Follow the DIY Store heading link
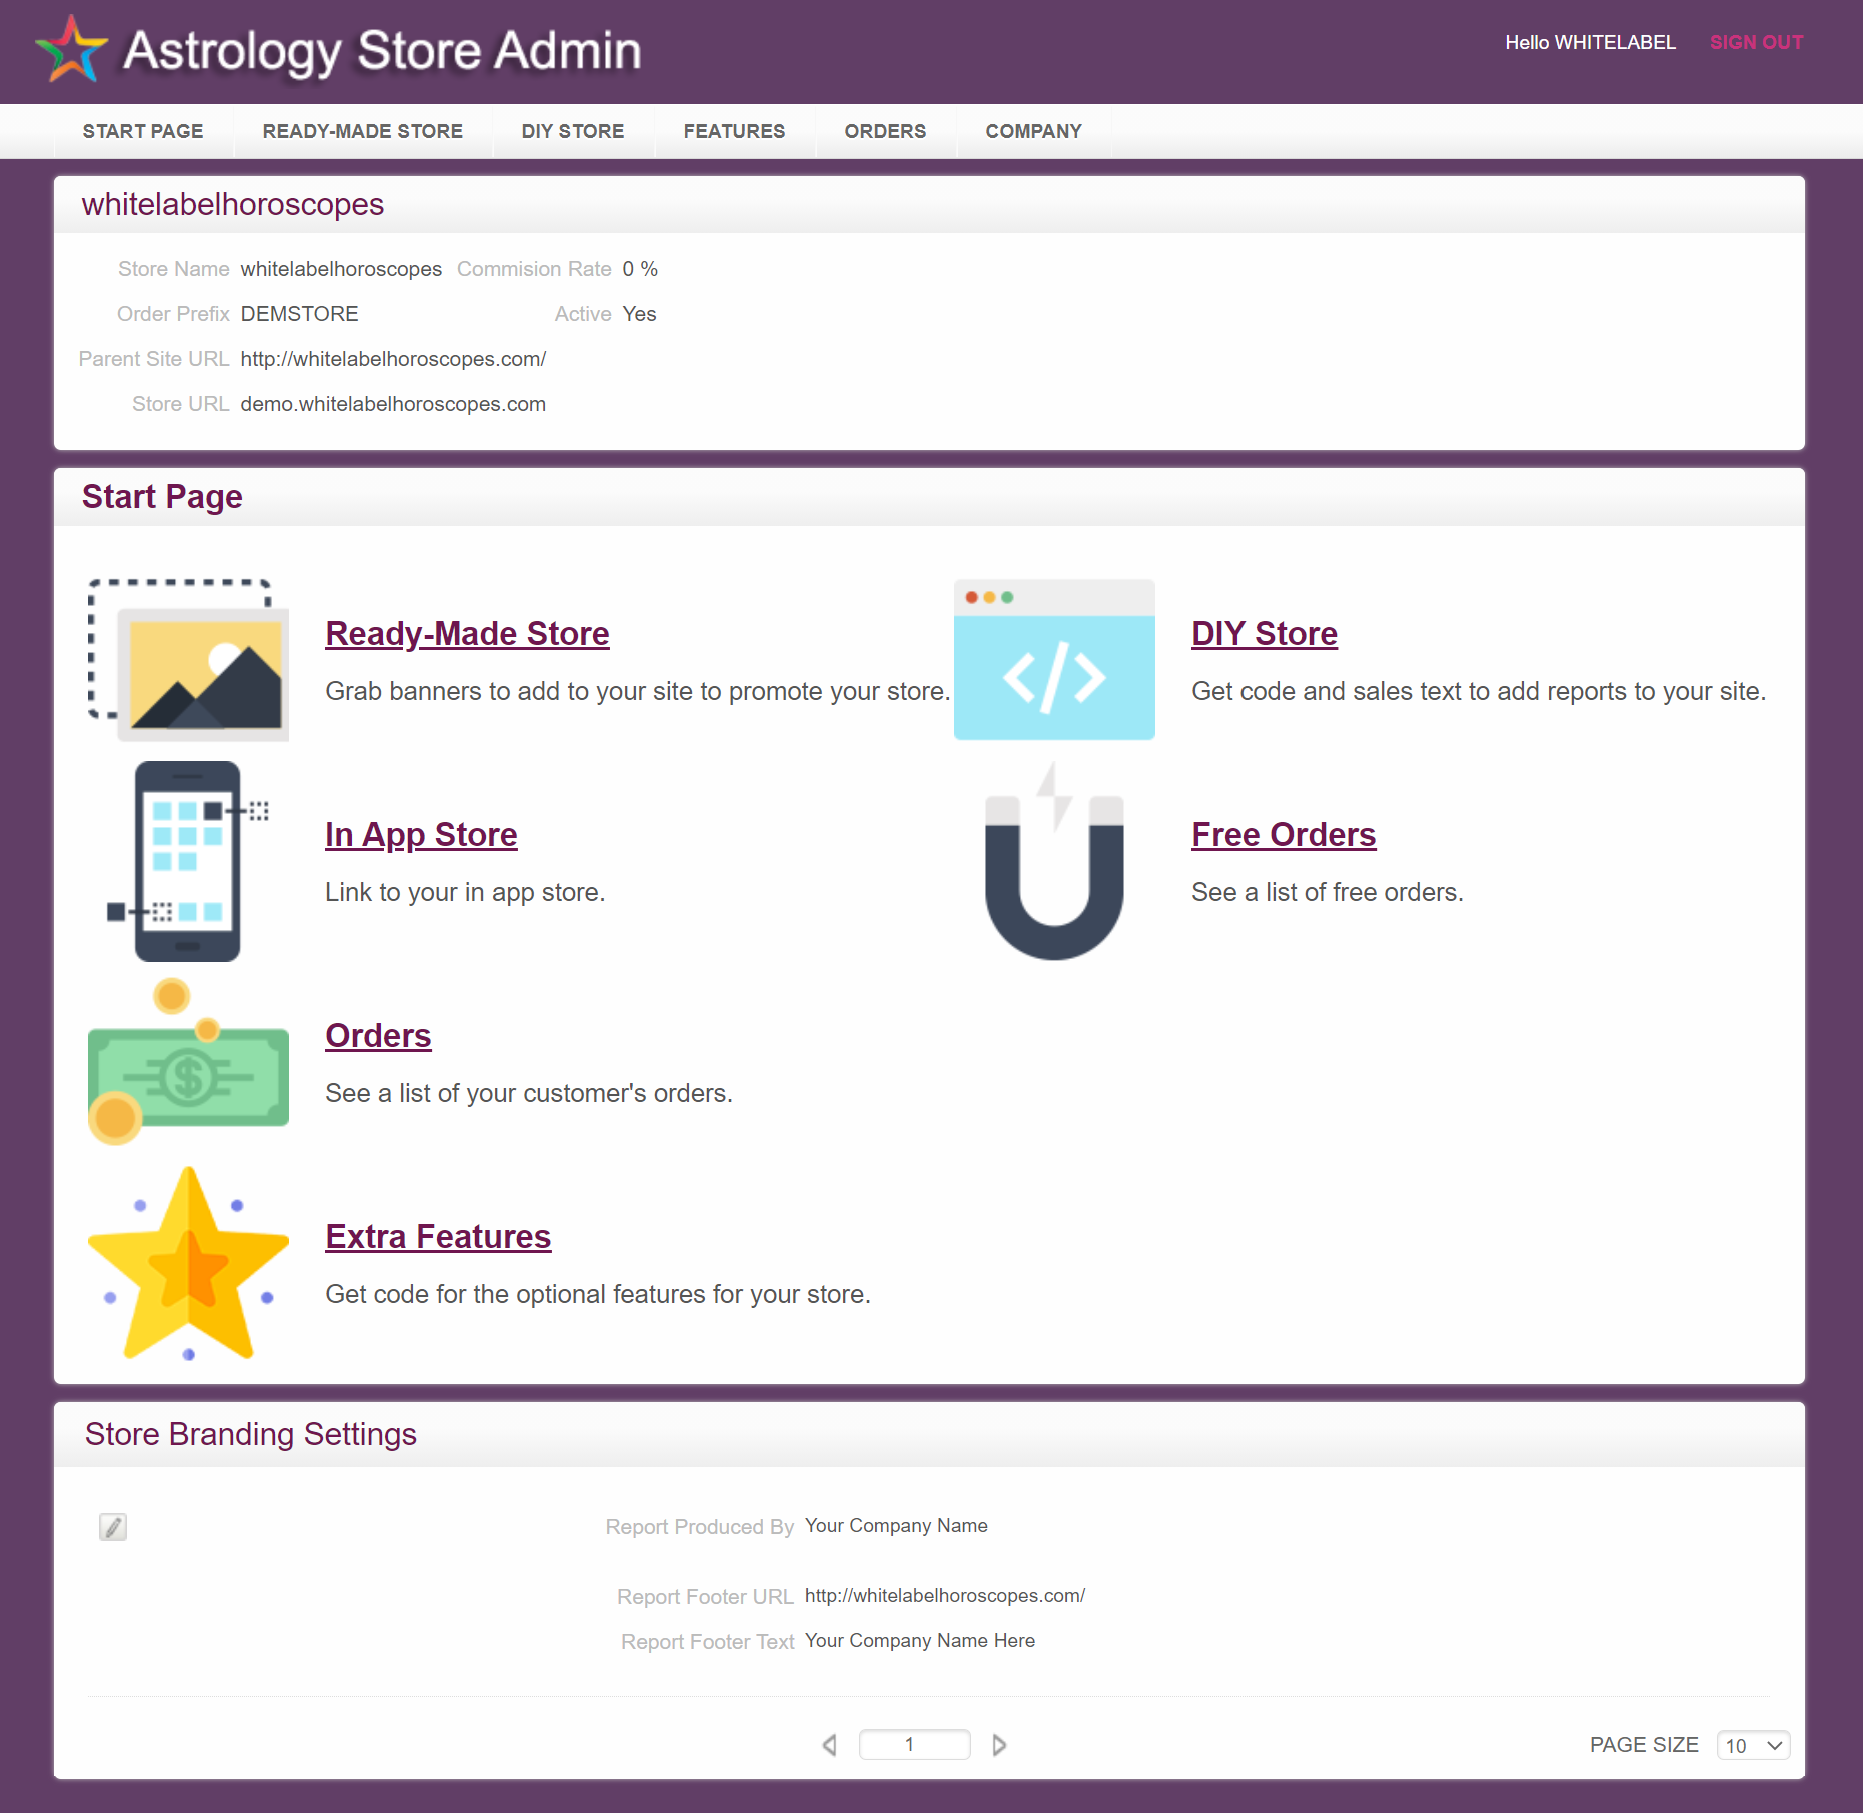 [x=1264, y=633]
